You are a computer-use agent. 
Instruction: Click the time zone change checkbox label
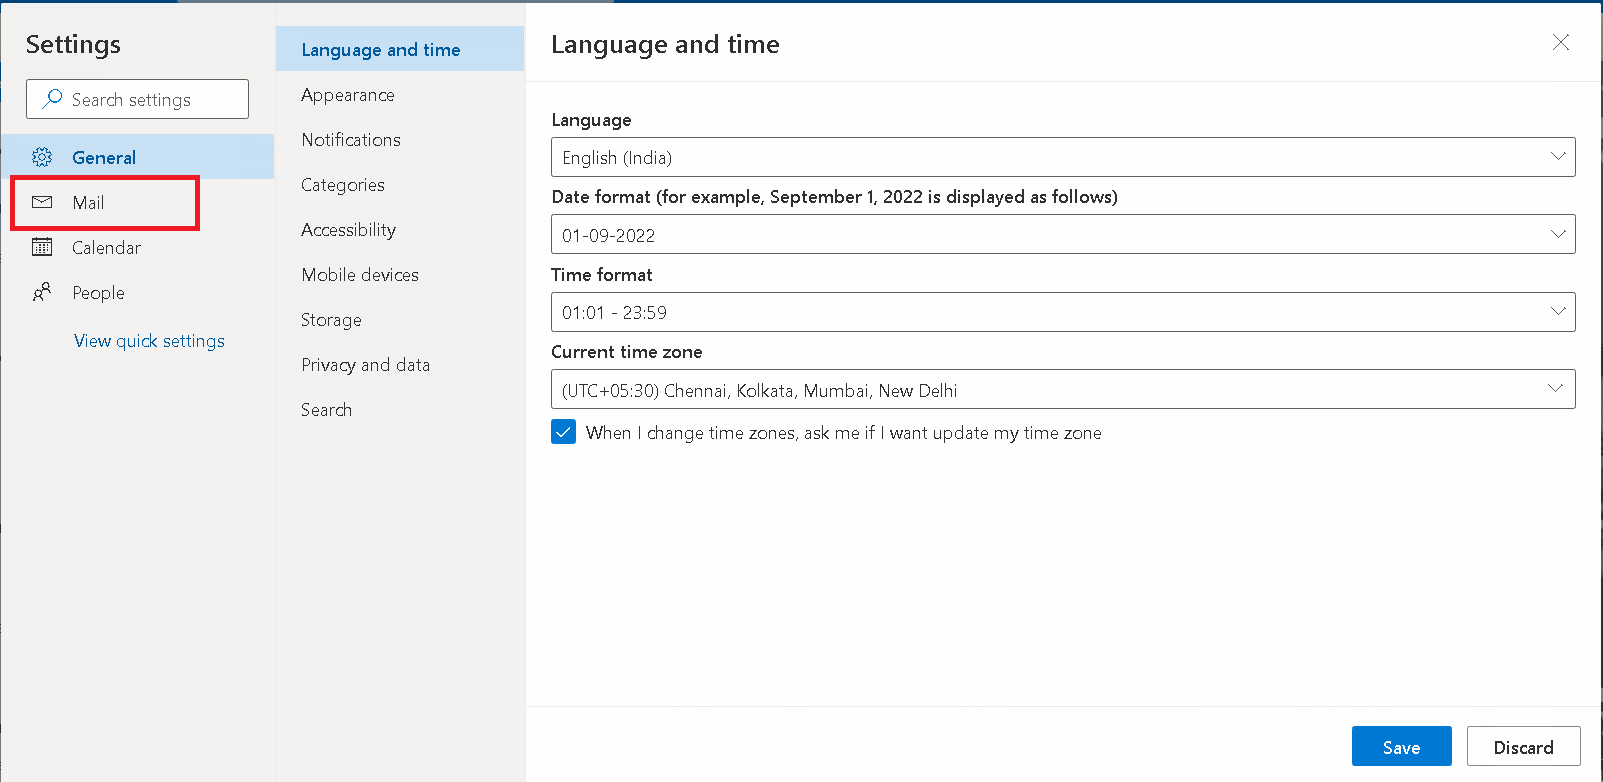pyautogui.click(x=844, y=432)
